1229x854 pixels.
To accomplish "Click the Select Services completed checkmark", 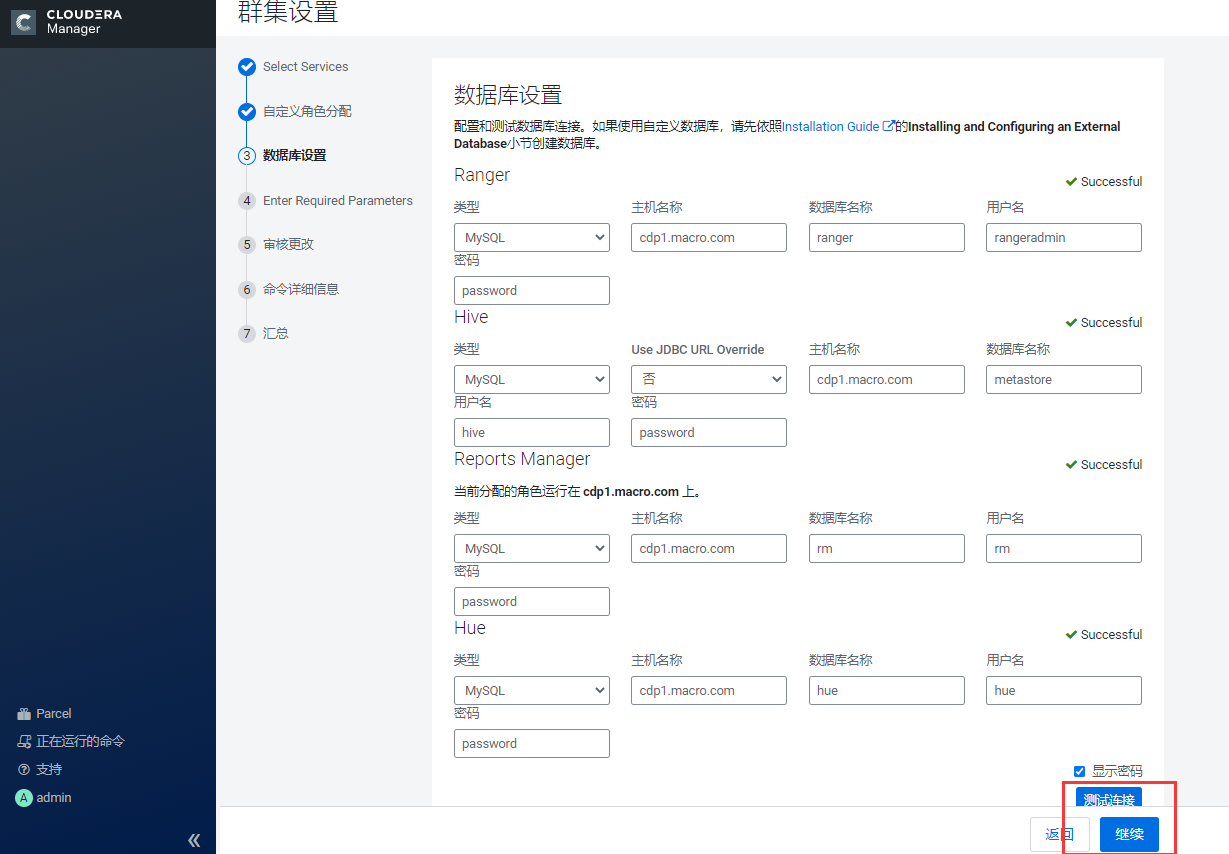I will click(247, 67).
